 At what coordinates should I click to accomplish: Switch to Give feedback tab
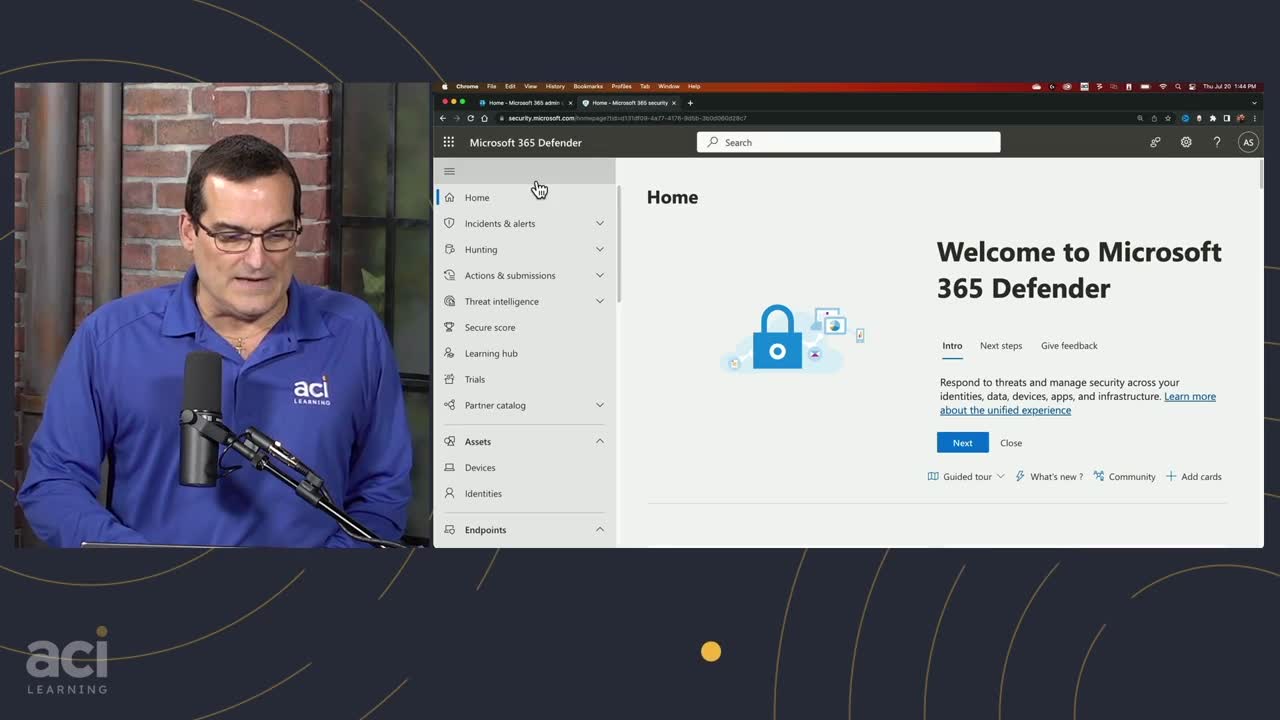point(1069,346)
